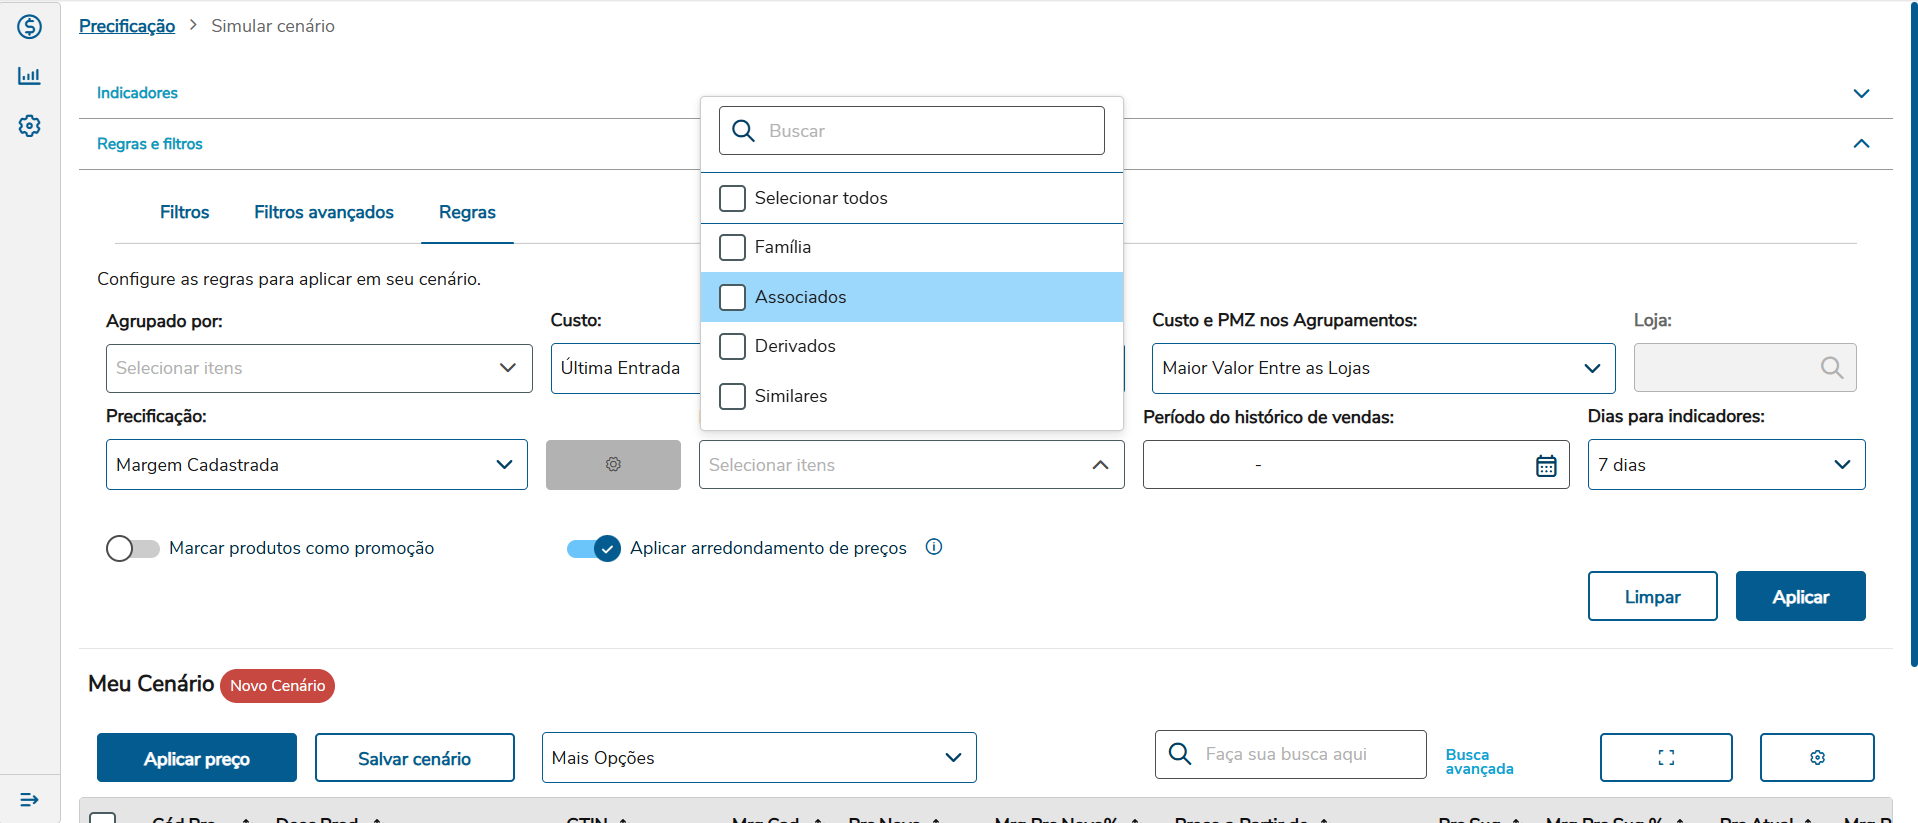
Task: Open the Mais Opções dropdown
Action: coord(758,758)
